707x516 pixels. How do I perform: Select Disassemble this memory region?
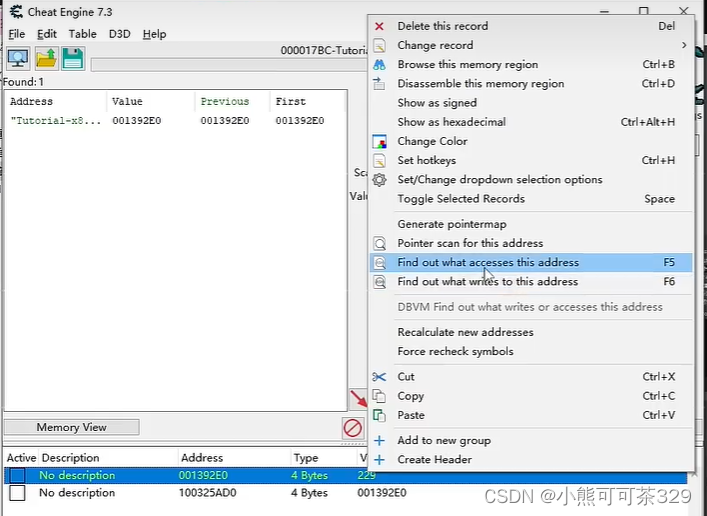pos(531,84)
